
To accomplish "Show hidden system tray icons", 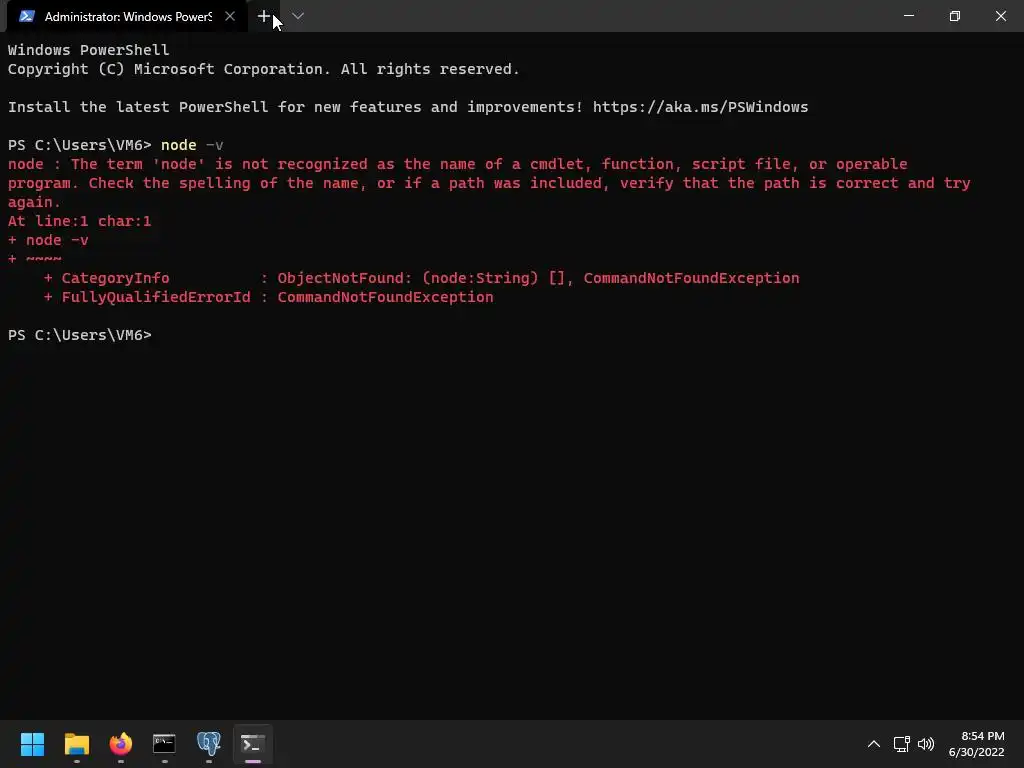I will pos(874,744).
